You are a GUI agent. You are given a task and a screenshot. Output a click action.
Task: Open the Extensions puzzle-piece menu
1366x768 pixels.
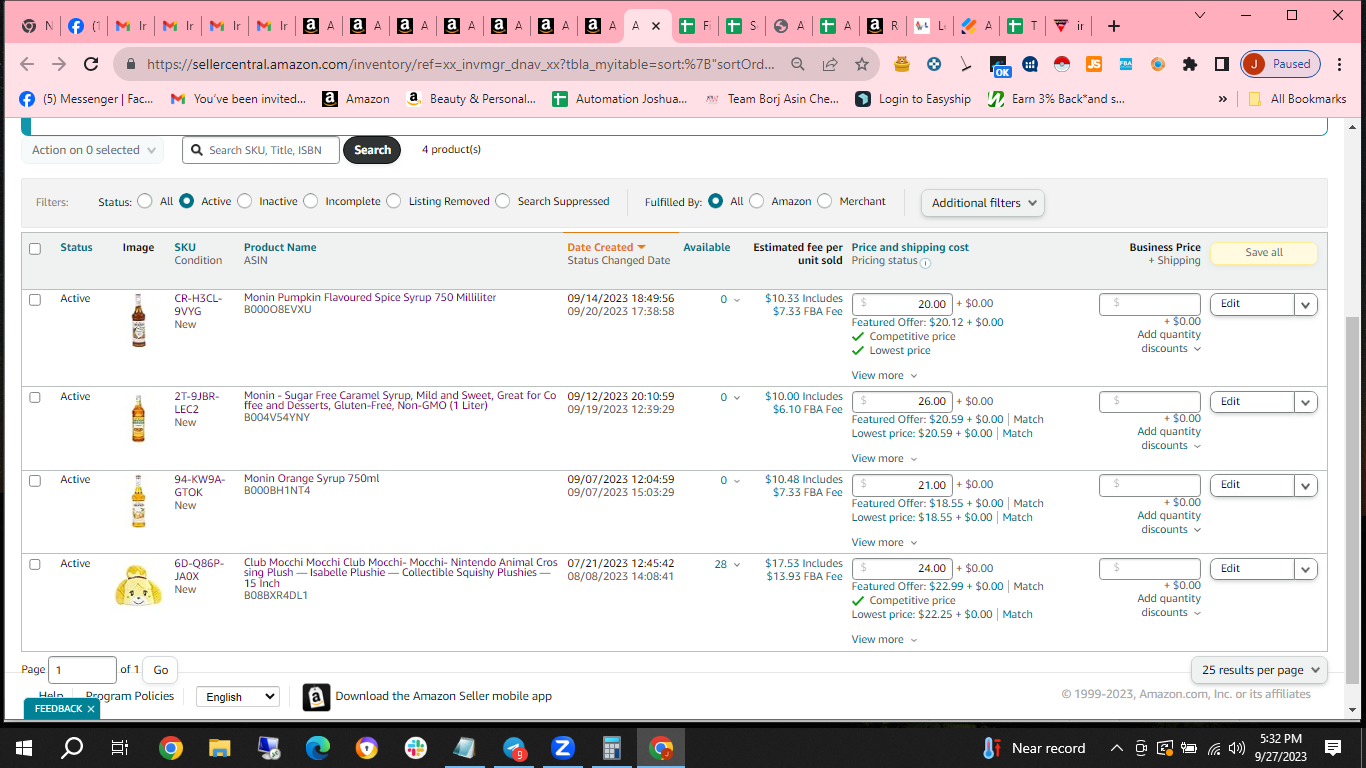pyautogui.click(x=1189, y=64)
